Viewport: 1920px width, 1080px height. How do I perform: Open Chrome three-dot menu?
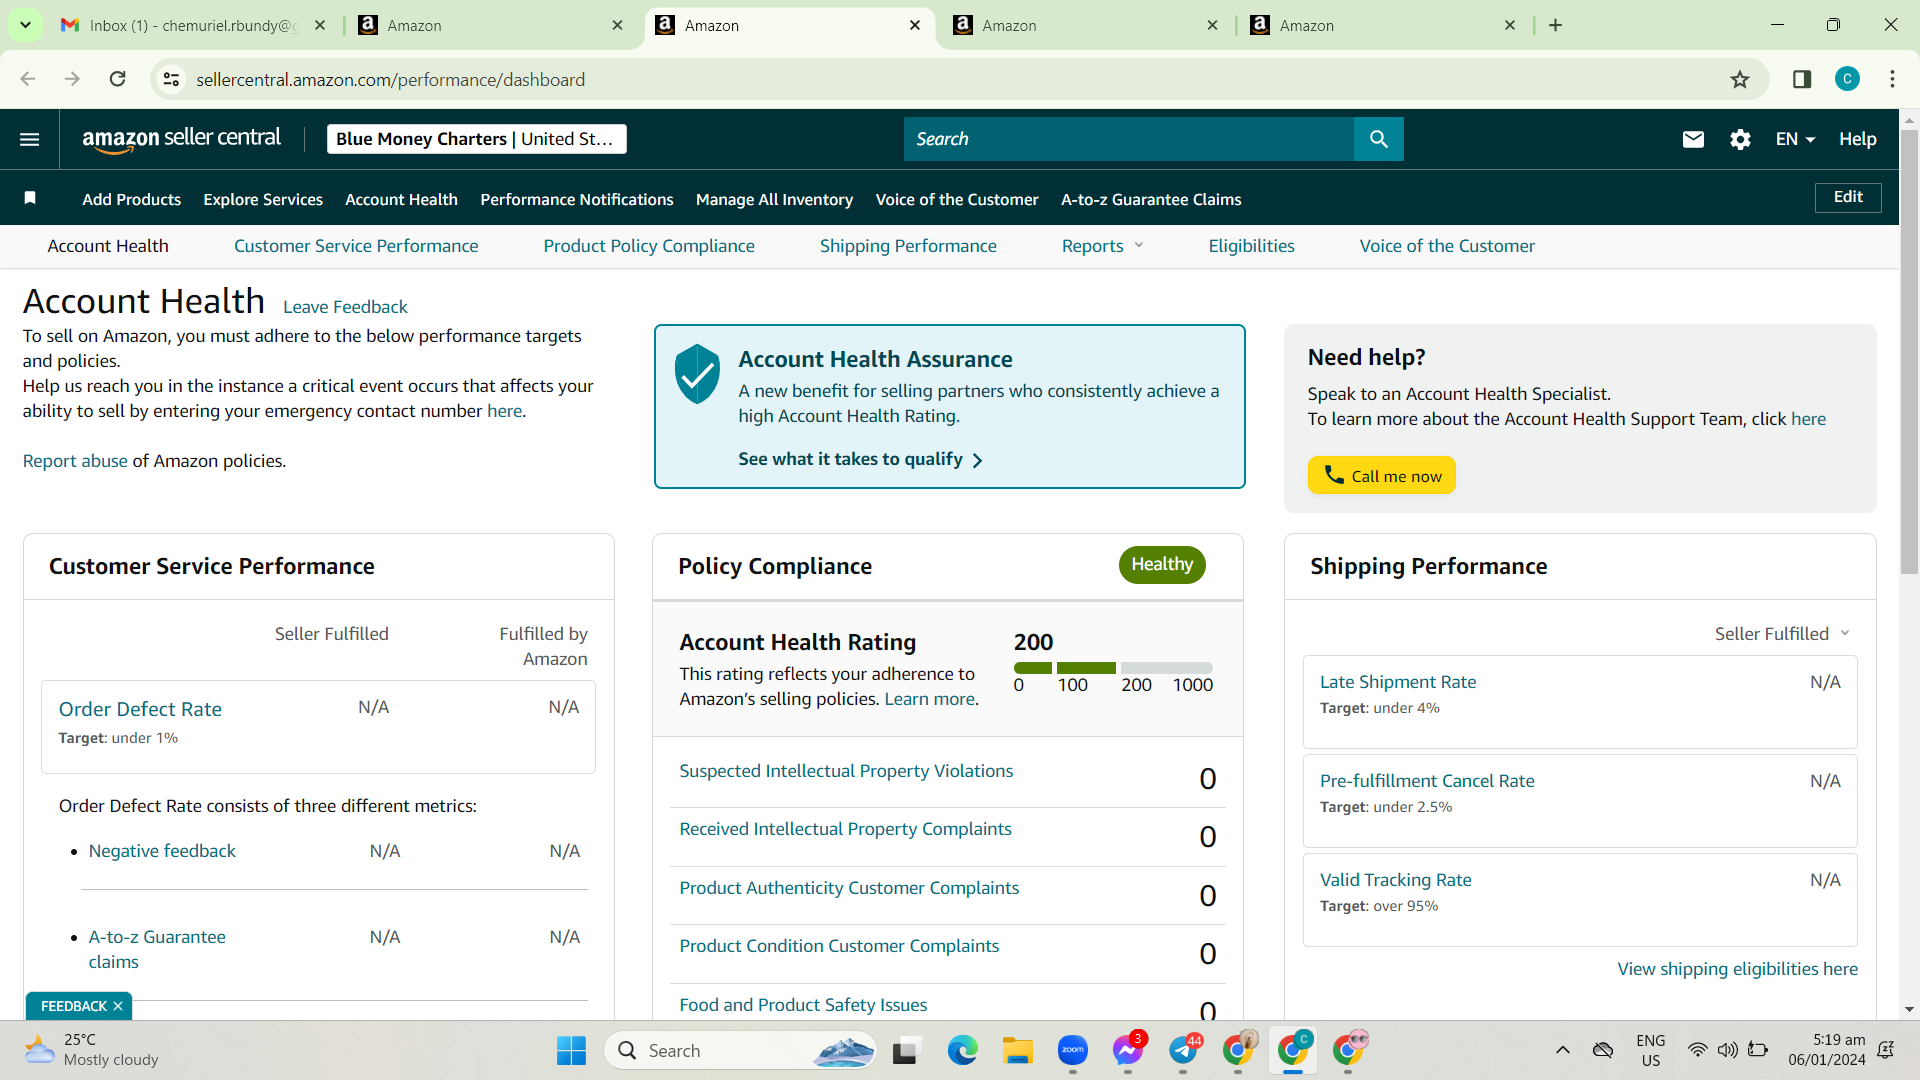pos(1892,79)
